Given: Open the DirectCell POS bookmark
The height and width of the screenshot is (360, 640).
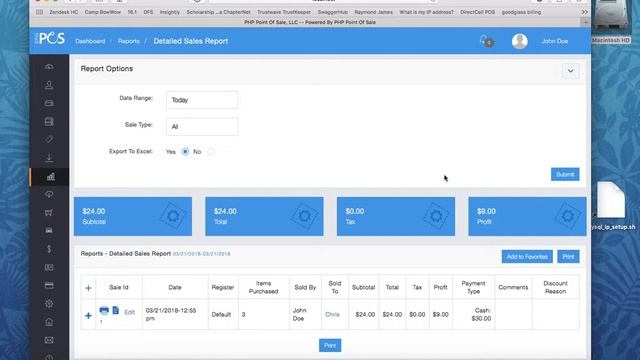Looking at the screenshot, I should [478, 12].
